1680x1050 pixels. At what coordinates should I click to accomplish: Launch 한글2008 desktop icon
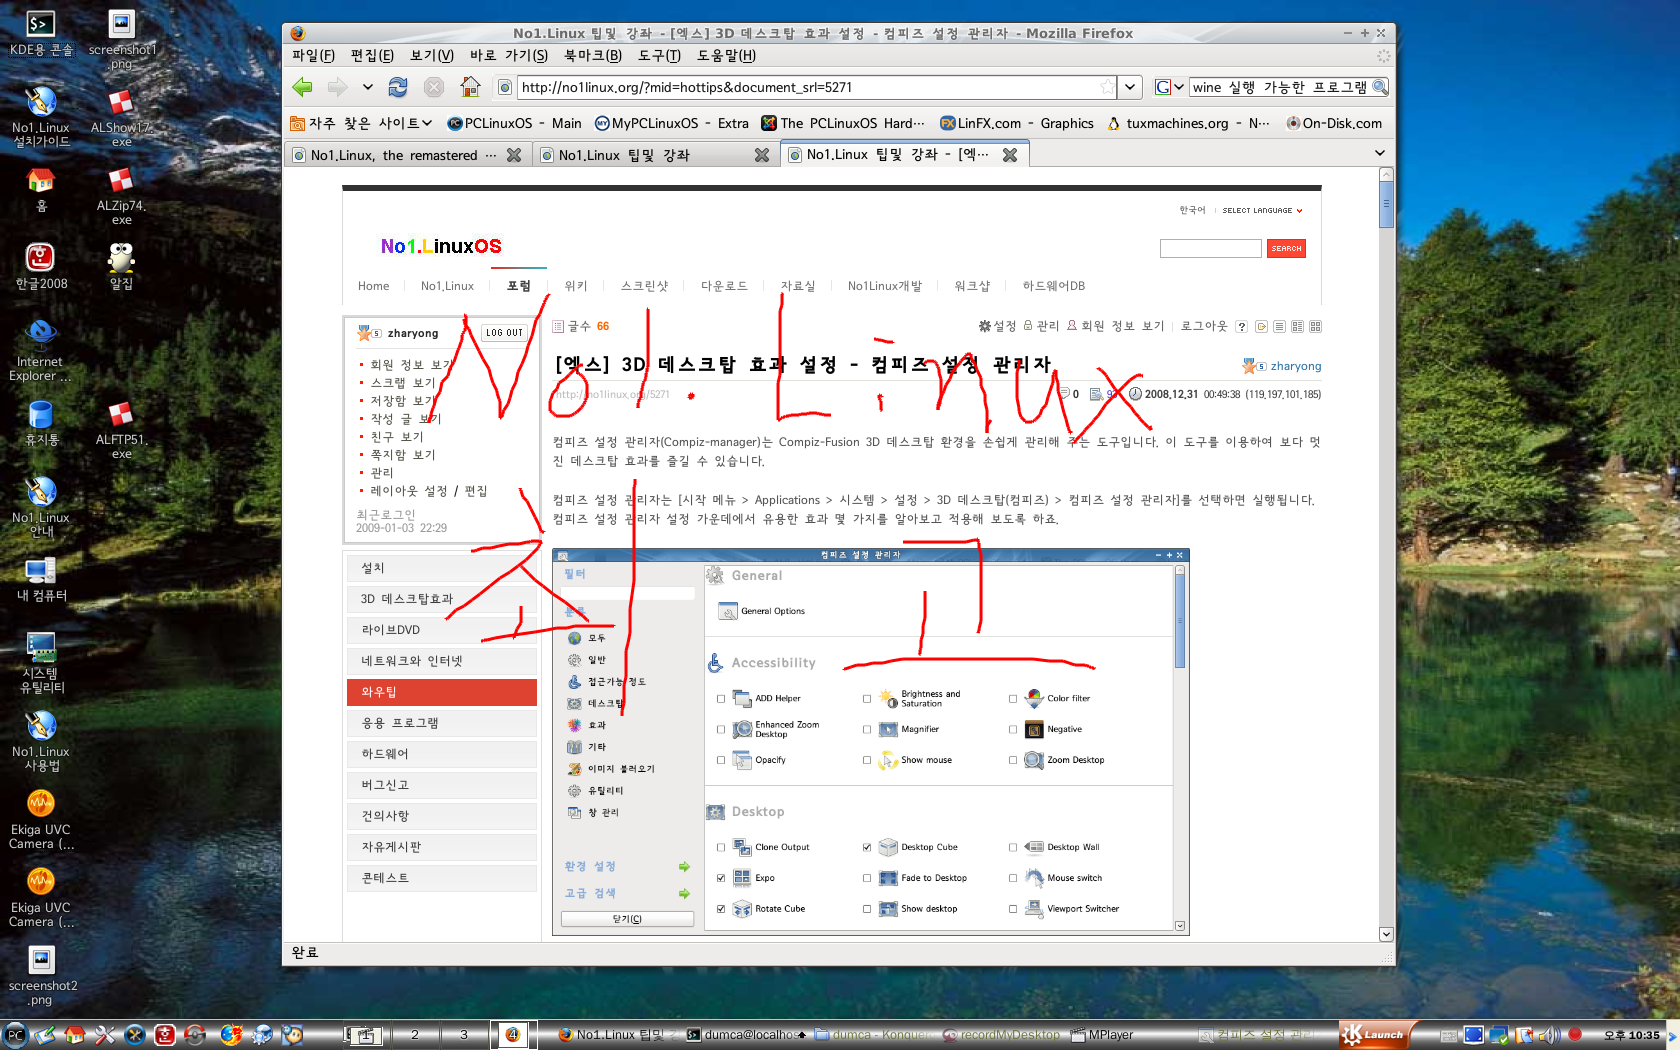(41, 266)
